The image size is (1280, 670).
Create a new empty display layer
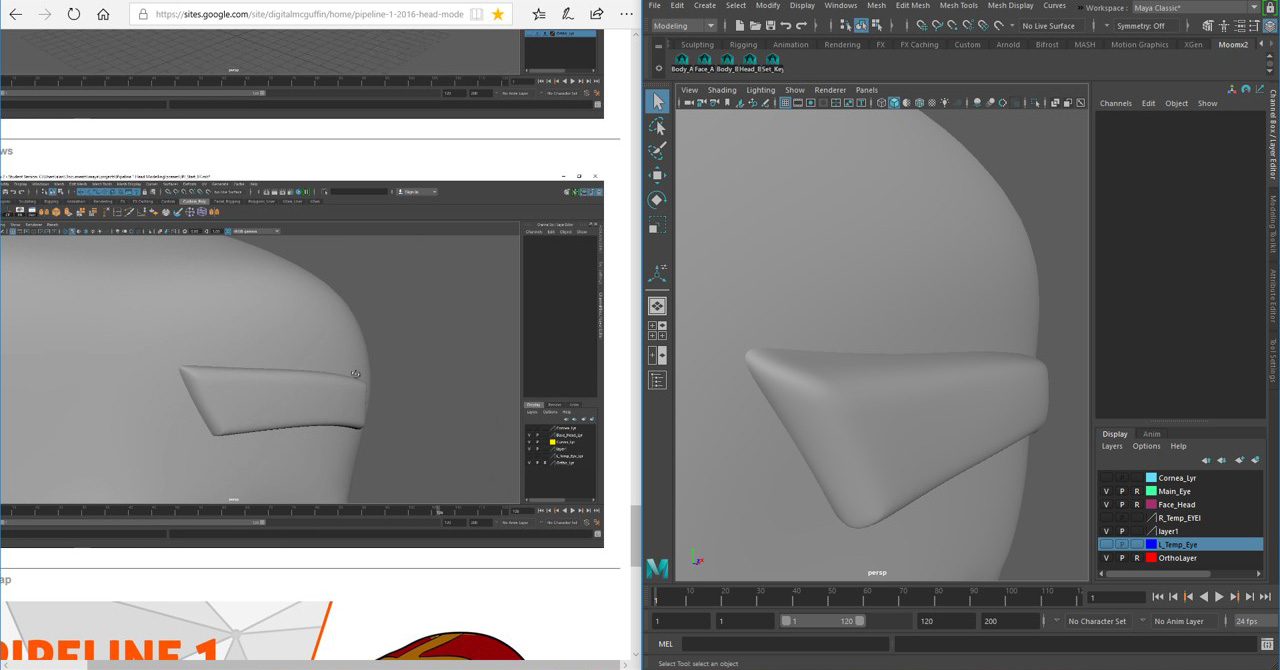pyautogui.click(x=1239, y=460)
